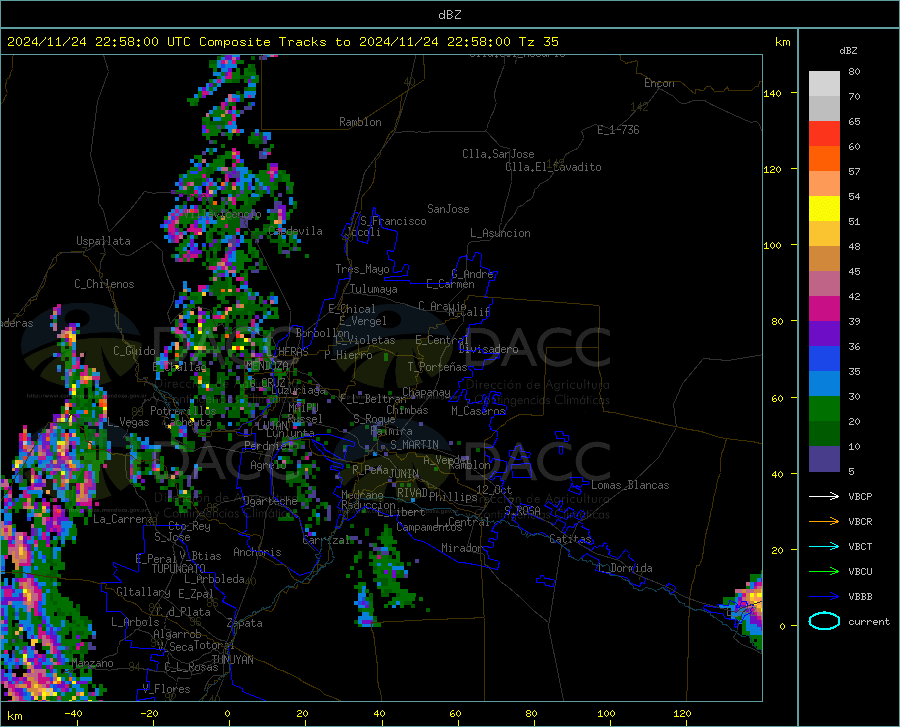This screenshot has width=900, height=727.
Task: Click the Potrerillos label
Action: 183,411
